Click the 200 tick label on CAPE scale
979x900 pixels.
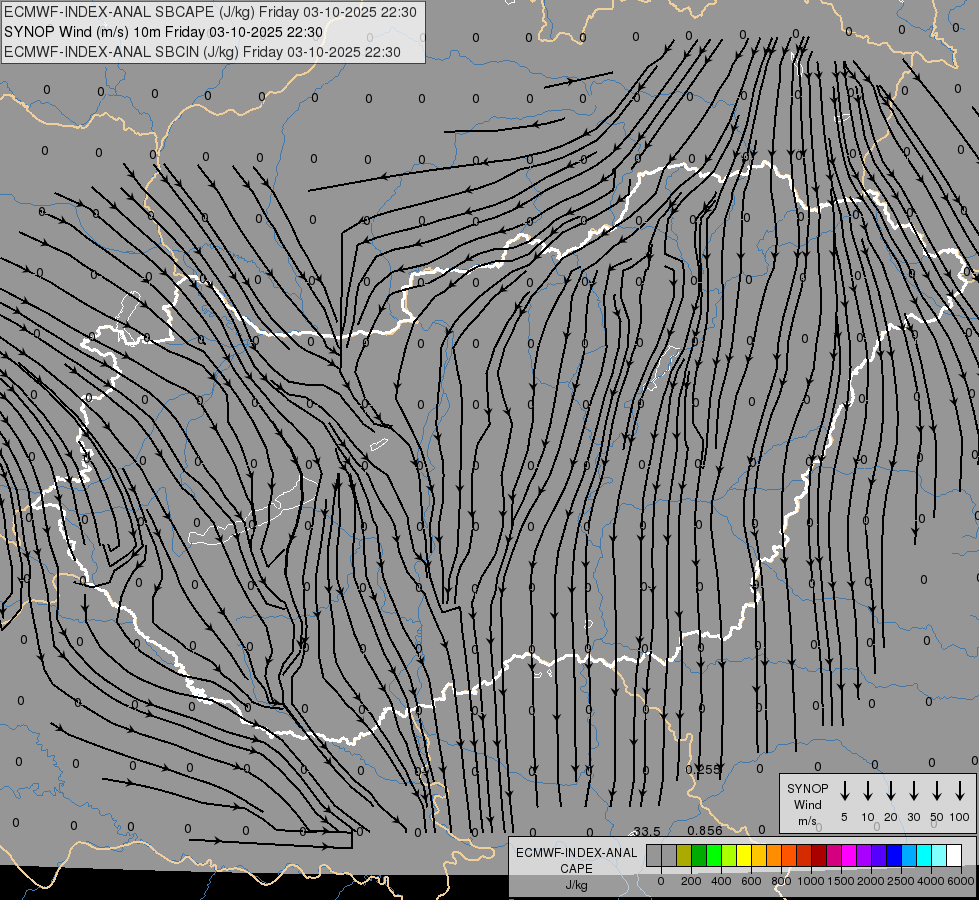(691, 881)
